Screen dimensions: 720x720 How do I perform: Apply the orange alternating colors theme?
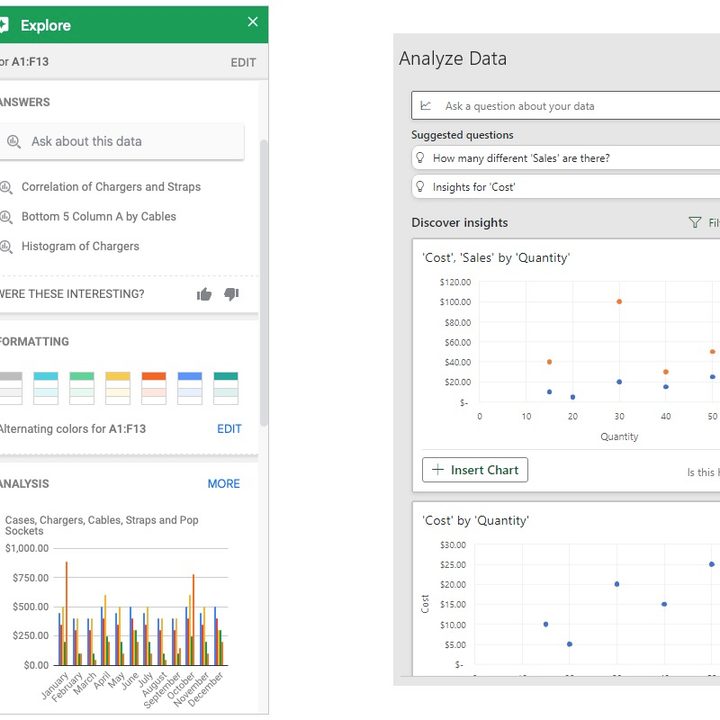pyautogui.click(x=154, y=388)
